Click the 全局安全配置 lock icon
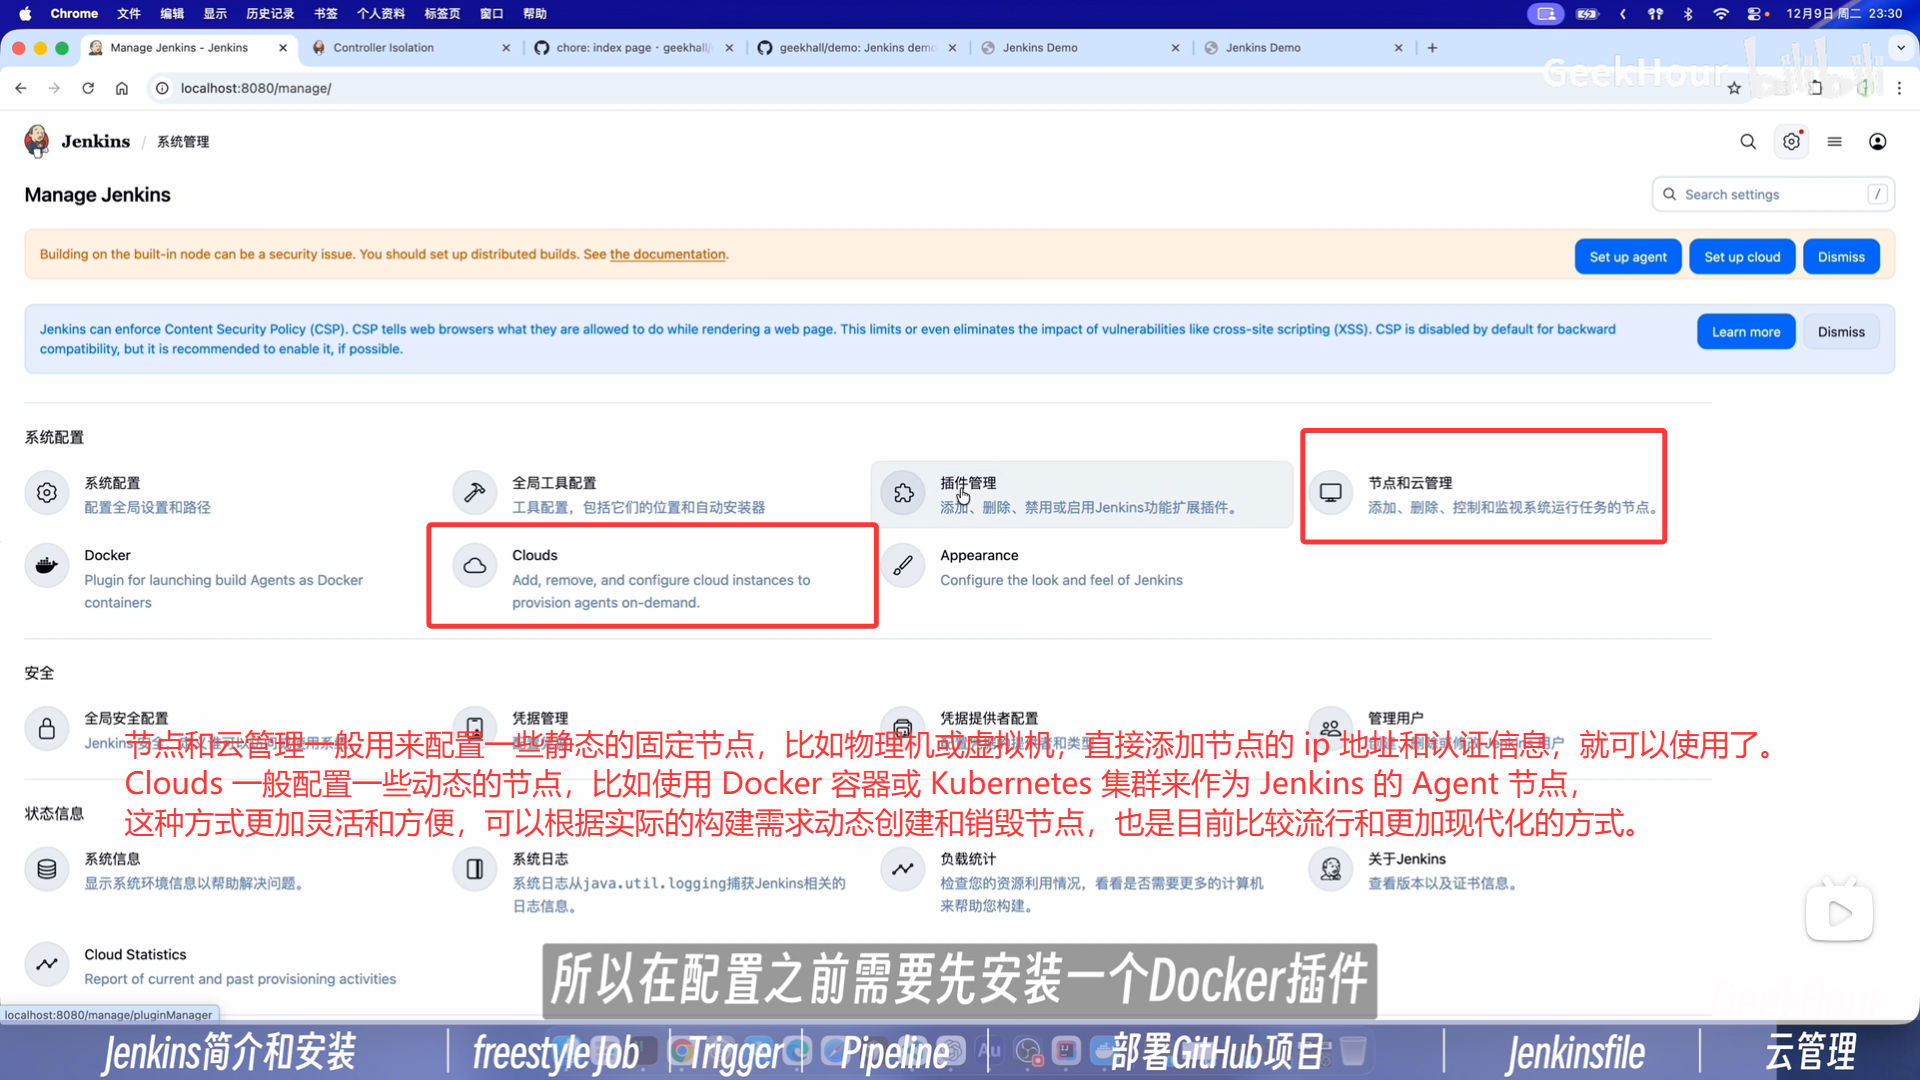The width and height of the screenshot is (1920, 1080). point(47,729)
